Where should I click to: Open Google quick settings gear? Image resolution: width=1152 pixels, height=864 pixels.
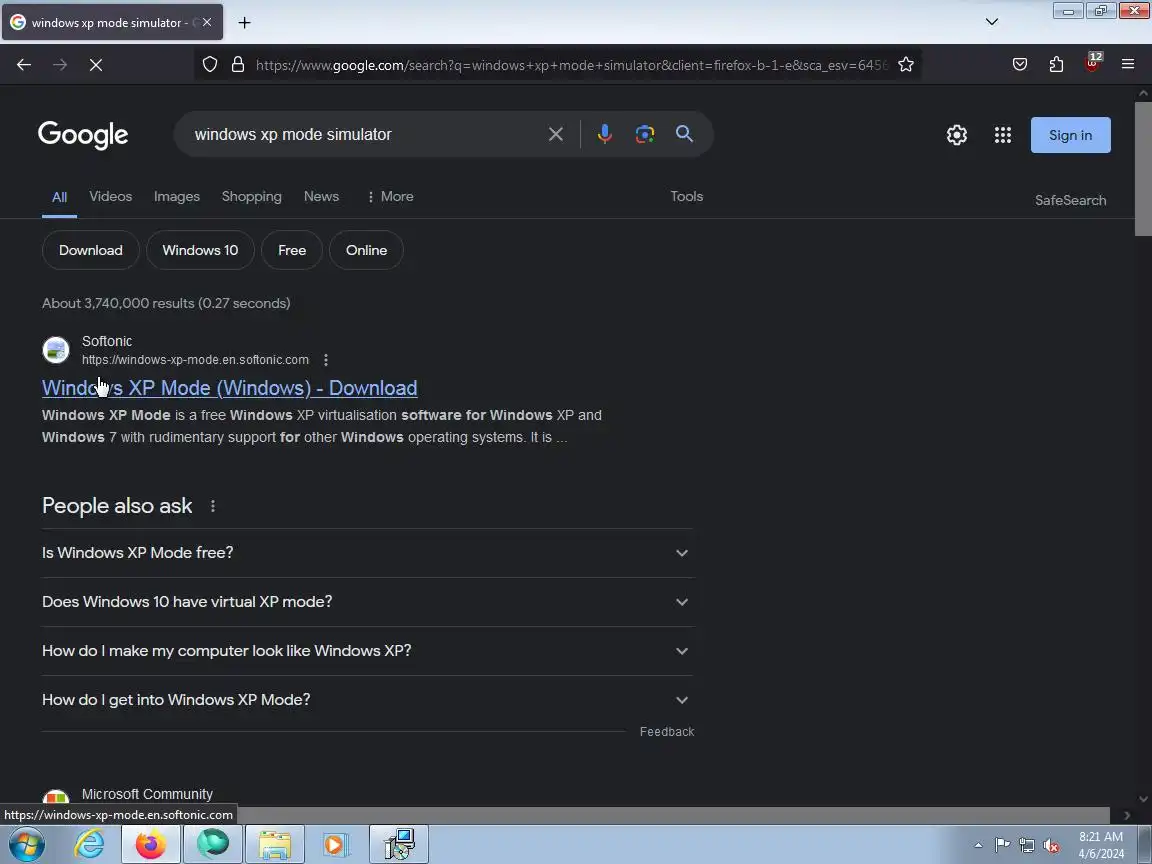(x=957, y=135)
